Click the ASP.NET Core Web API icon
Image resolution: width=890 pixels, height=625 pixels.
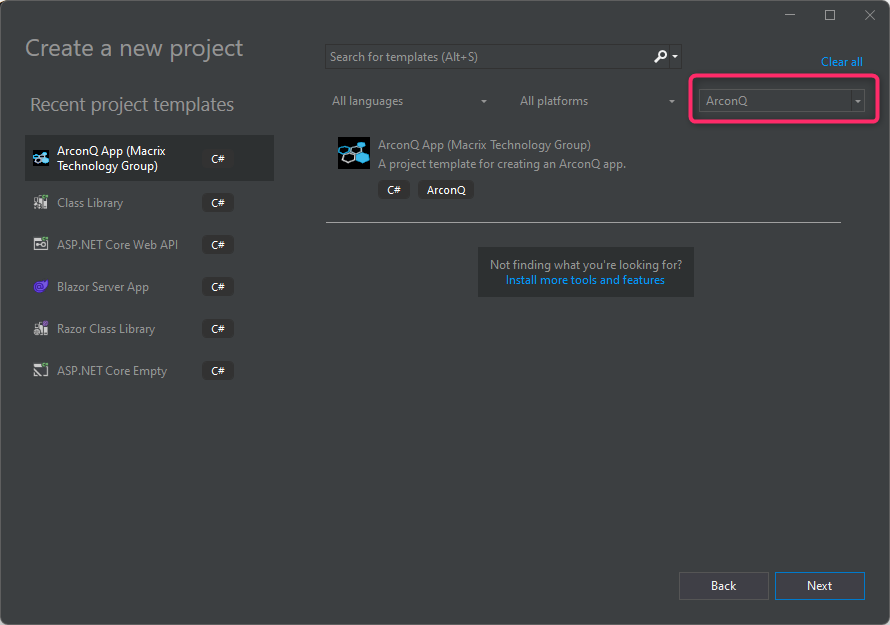pyautogui.click(x=40, y=245)
